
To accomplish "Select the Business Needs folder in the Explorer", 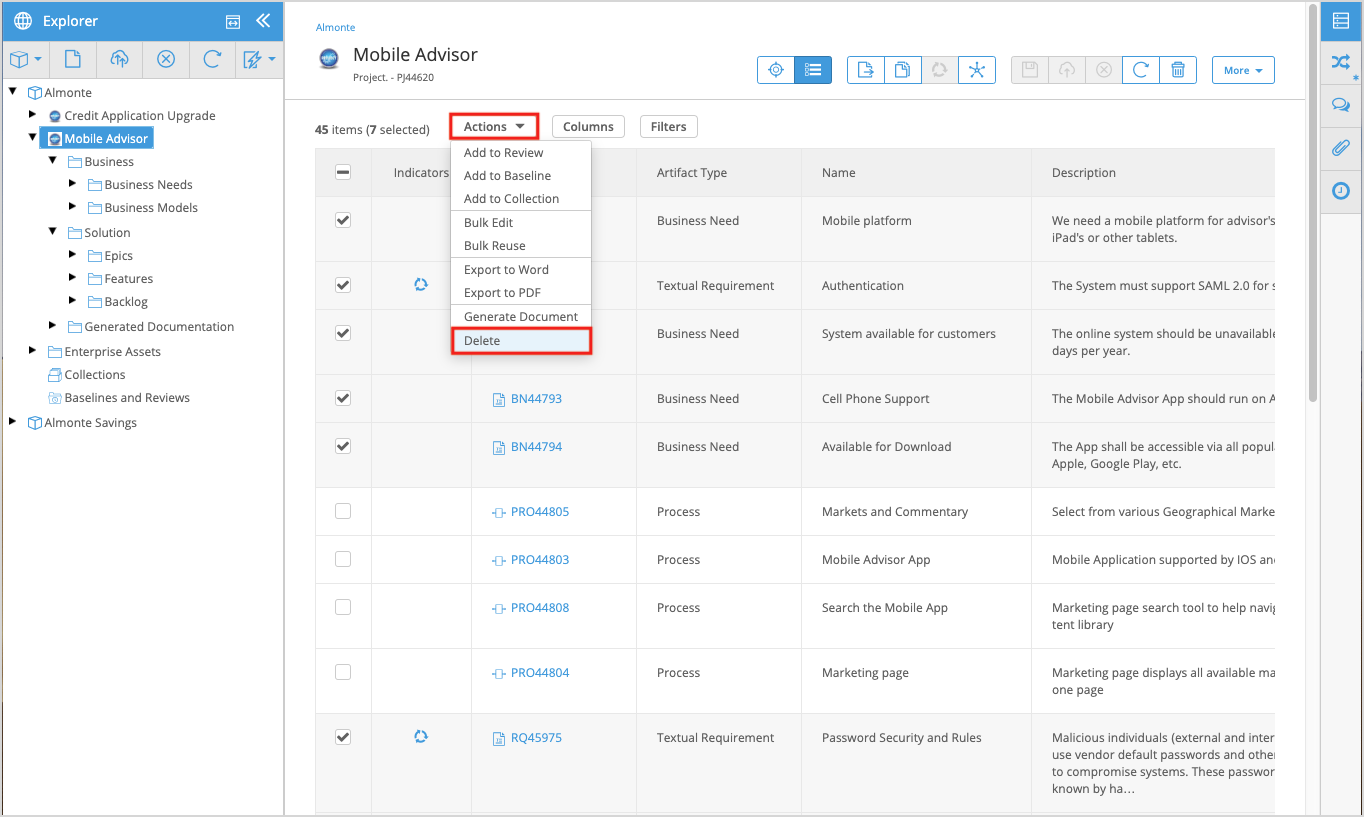I will click(149, 184).
